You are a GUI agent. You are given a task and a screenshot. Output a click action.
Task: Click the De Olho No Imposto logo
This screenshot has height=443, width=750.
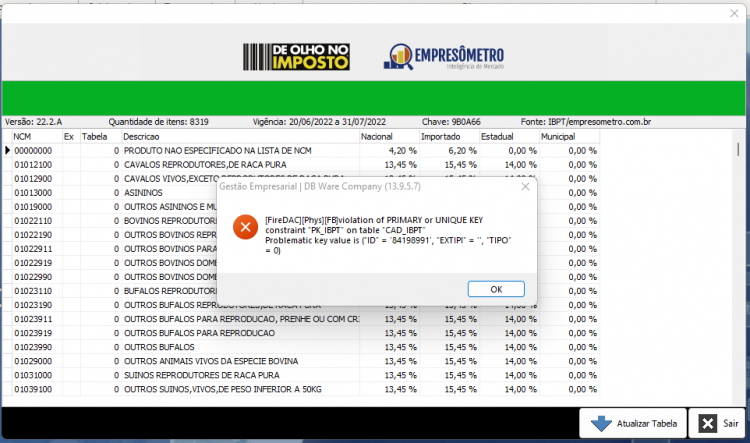296,57
